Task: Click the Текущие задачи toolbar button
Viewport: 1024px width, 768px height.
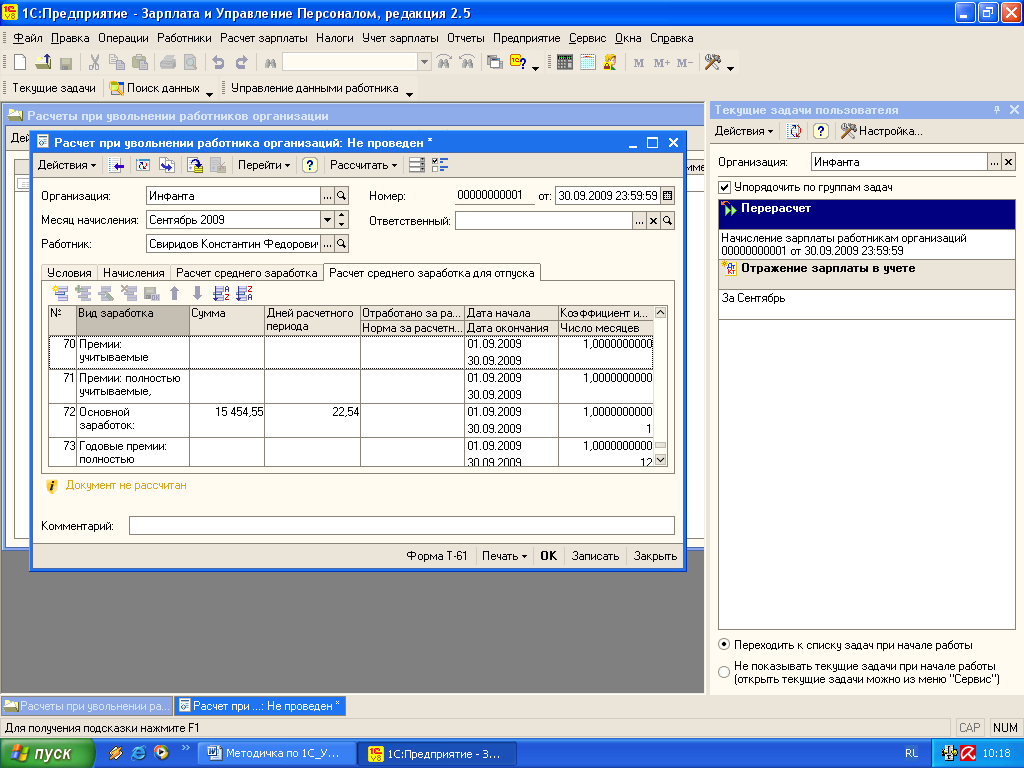Action: (54, 88)
